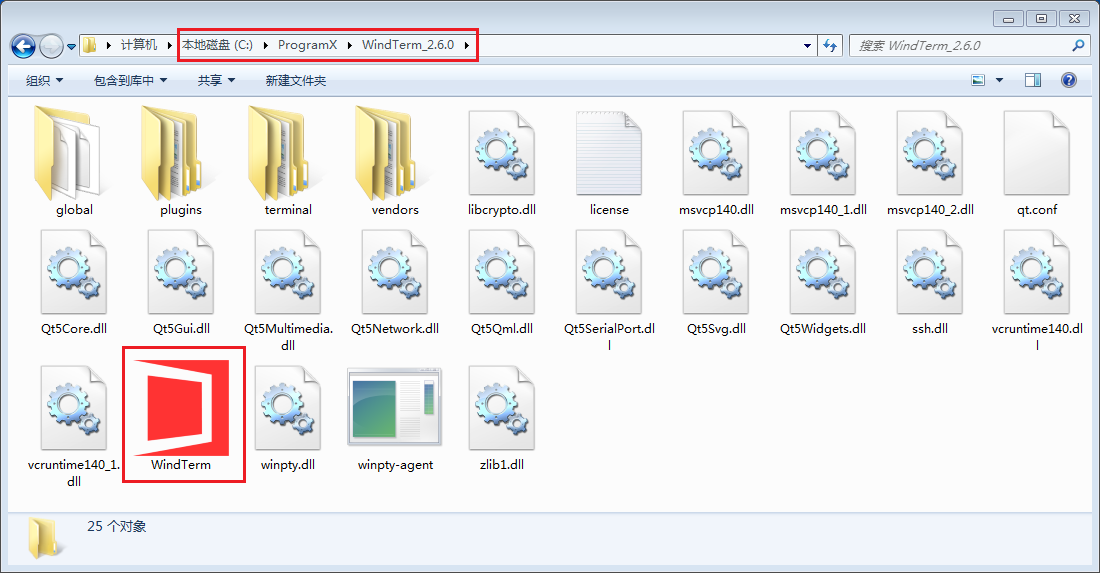The width and height of the screenshot is (1100, 573).
Task: Click the refresh button beside address bar
Action: 829,46
